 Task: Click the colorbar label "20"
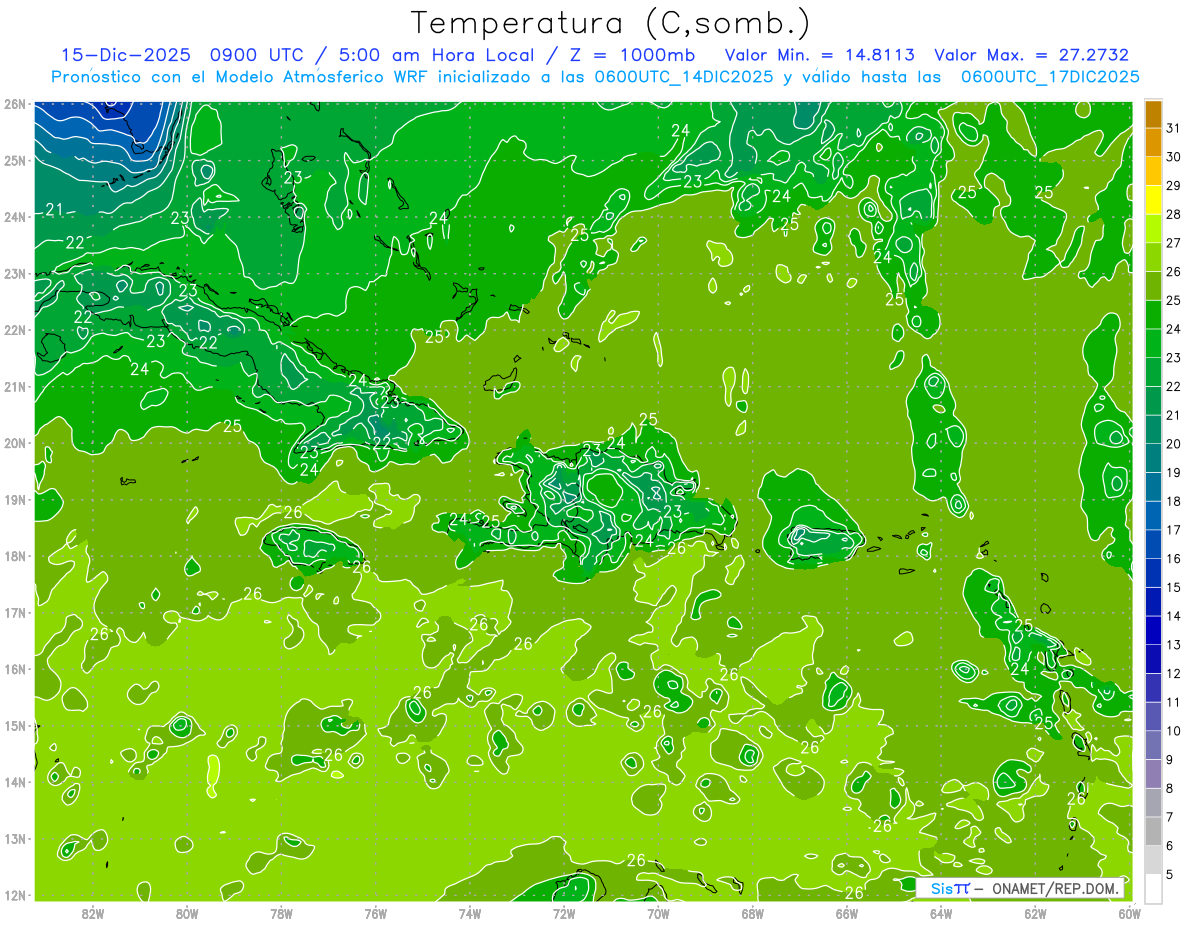coord(1173,444)
